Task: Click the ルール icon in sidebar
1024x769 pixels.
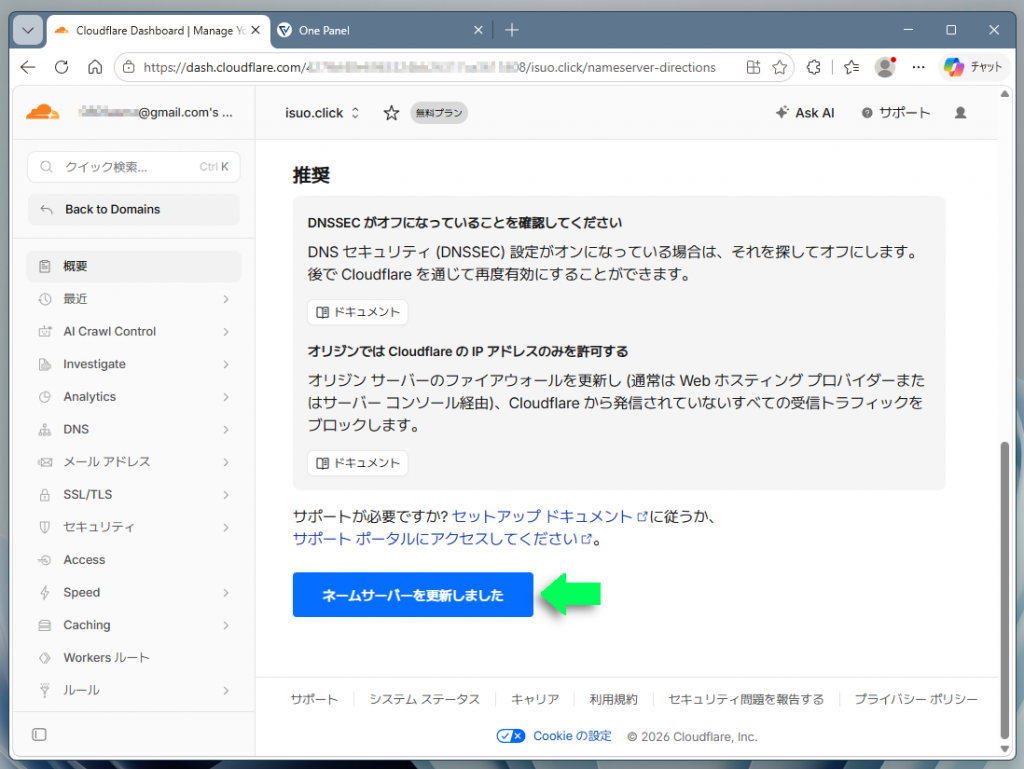Action: coord(44,691)
